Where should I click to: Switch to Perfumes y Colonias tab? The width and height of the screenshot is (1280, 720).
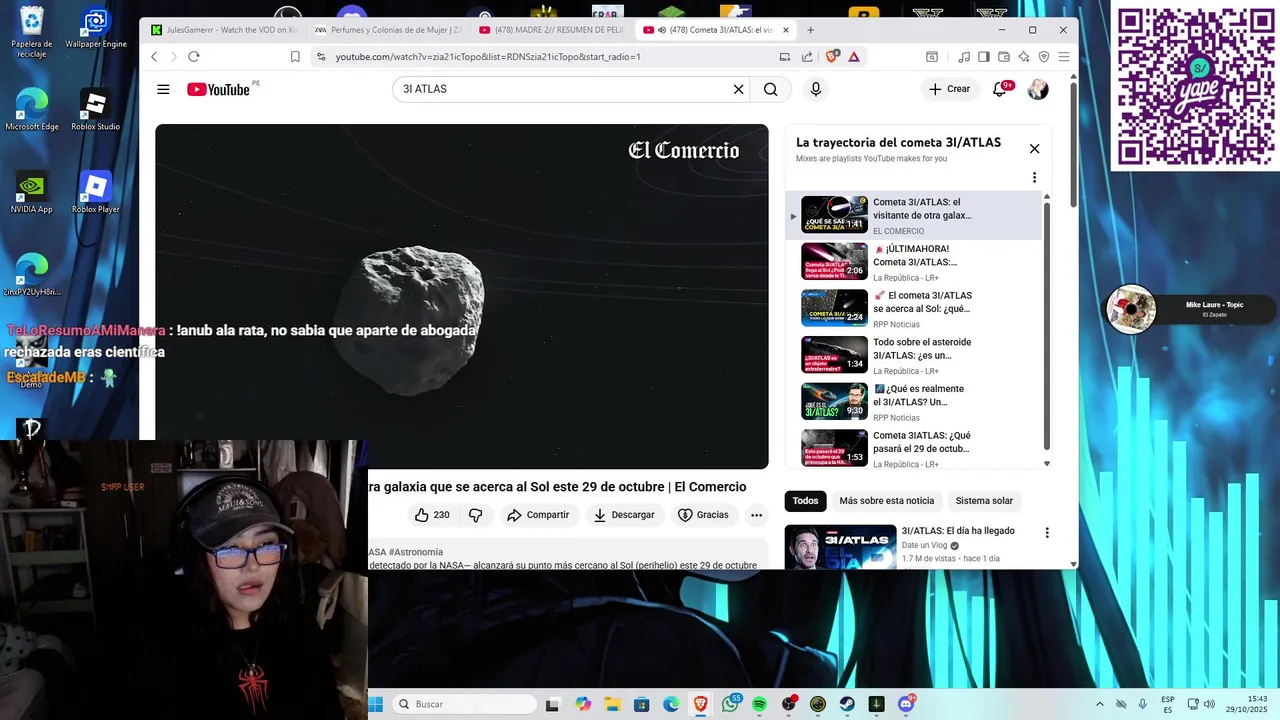coord(388,30)
